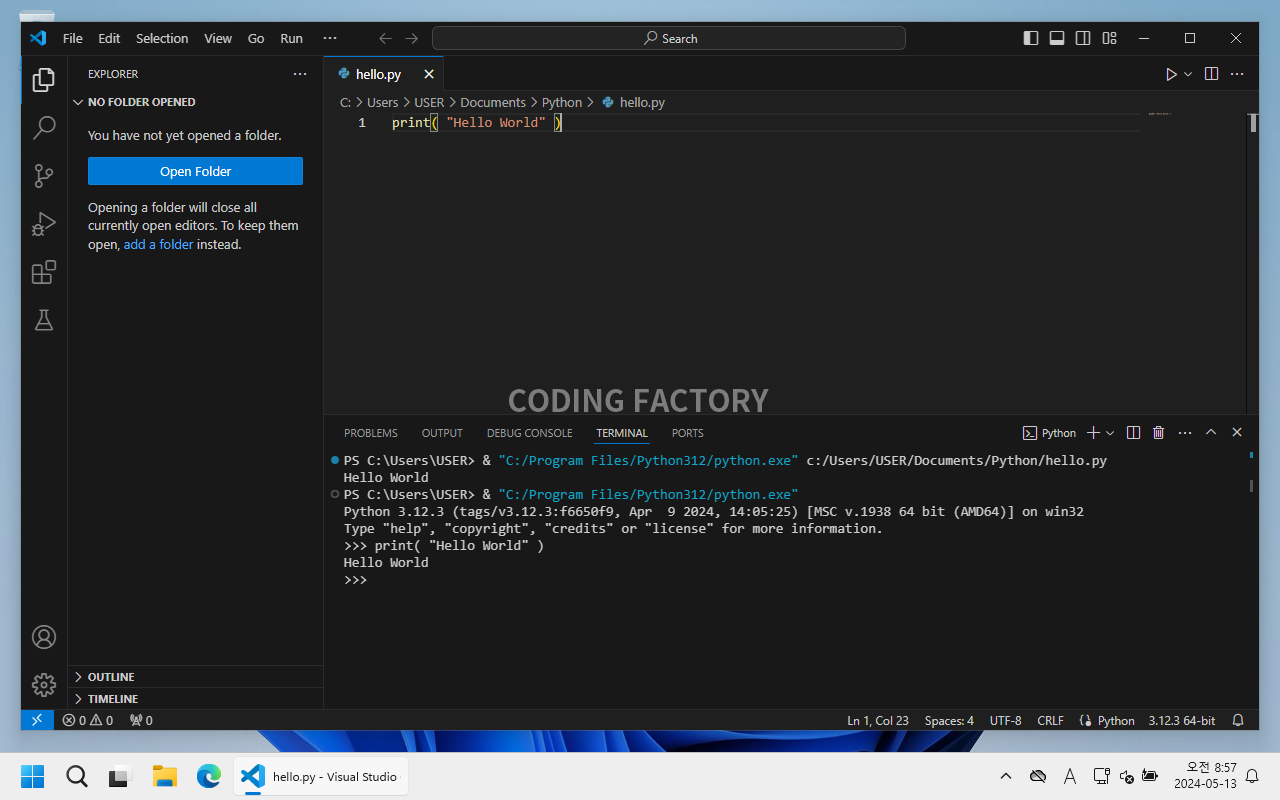Kill terminal using the trash icon
This screenshot has height=800, width=1280.
(x=1158, y=433)
